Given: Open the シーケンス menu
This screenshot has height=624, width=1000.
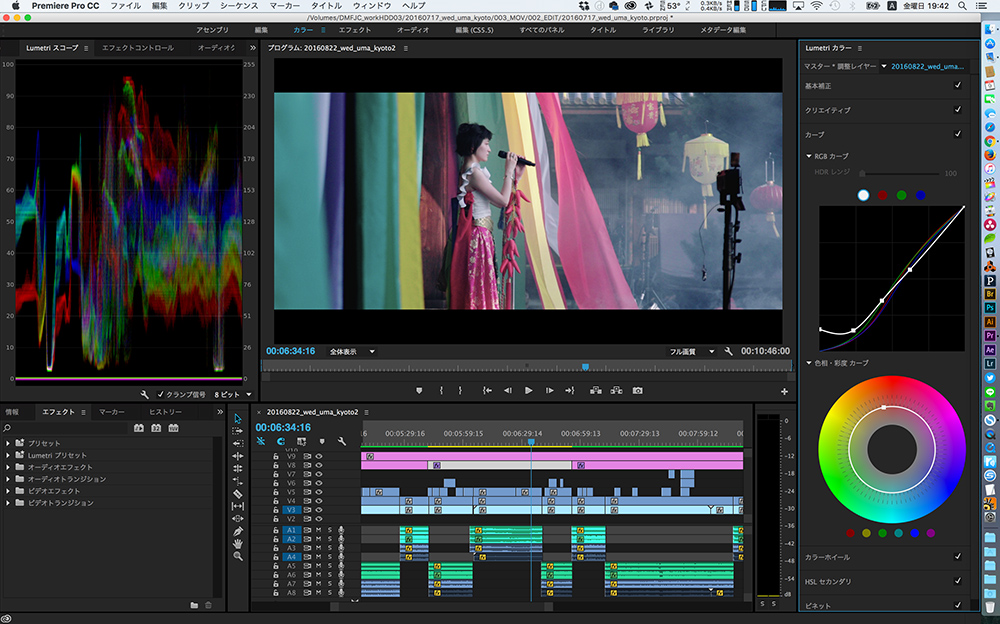Looking at the screenshot, I should tap(238, 6).
